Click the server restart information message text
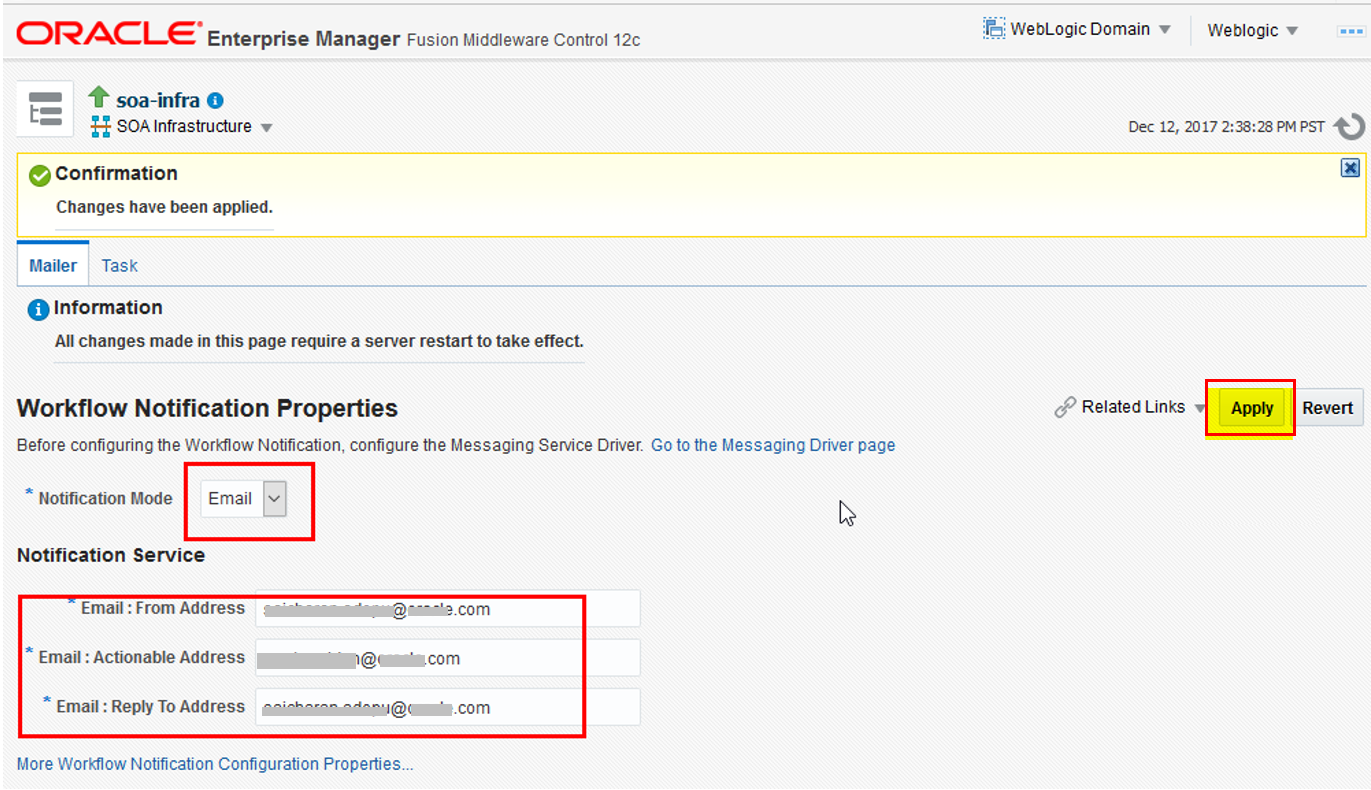The width and height of the screenshot is (1371, 790). pos(319,341)
